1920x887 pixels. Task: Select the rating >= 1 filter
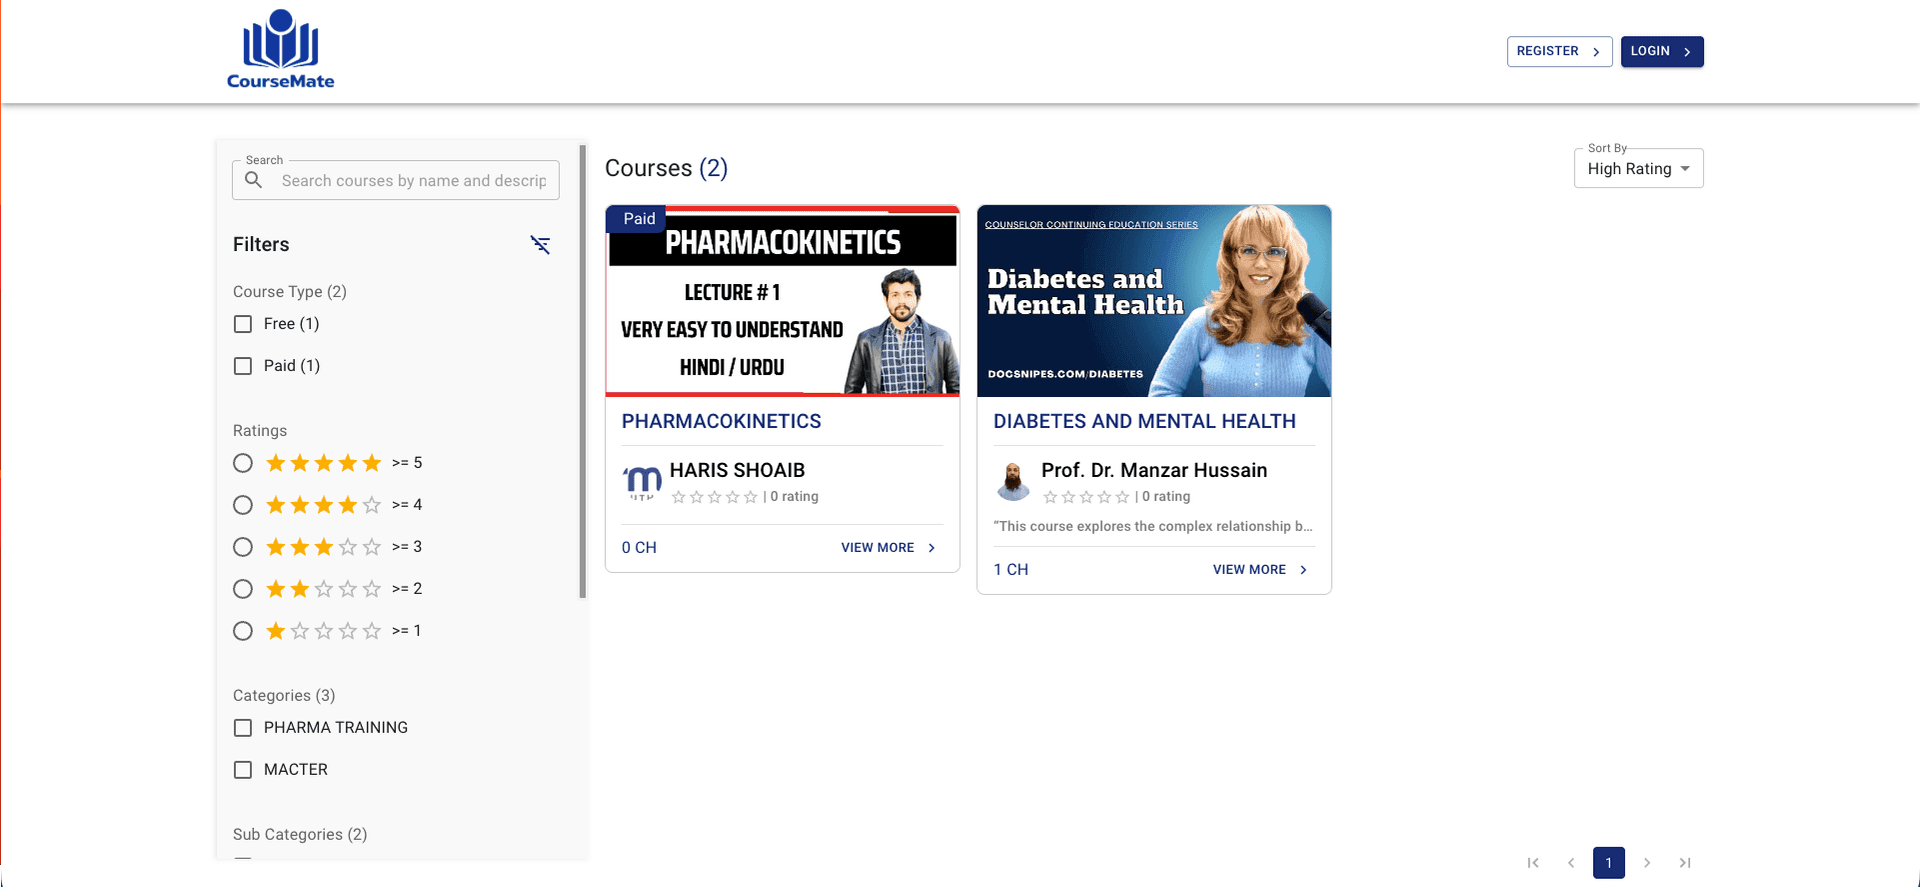click(243, 631)
